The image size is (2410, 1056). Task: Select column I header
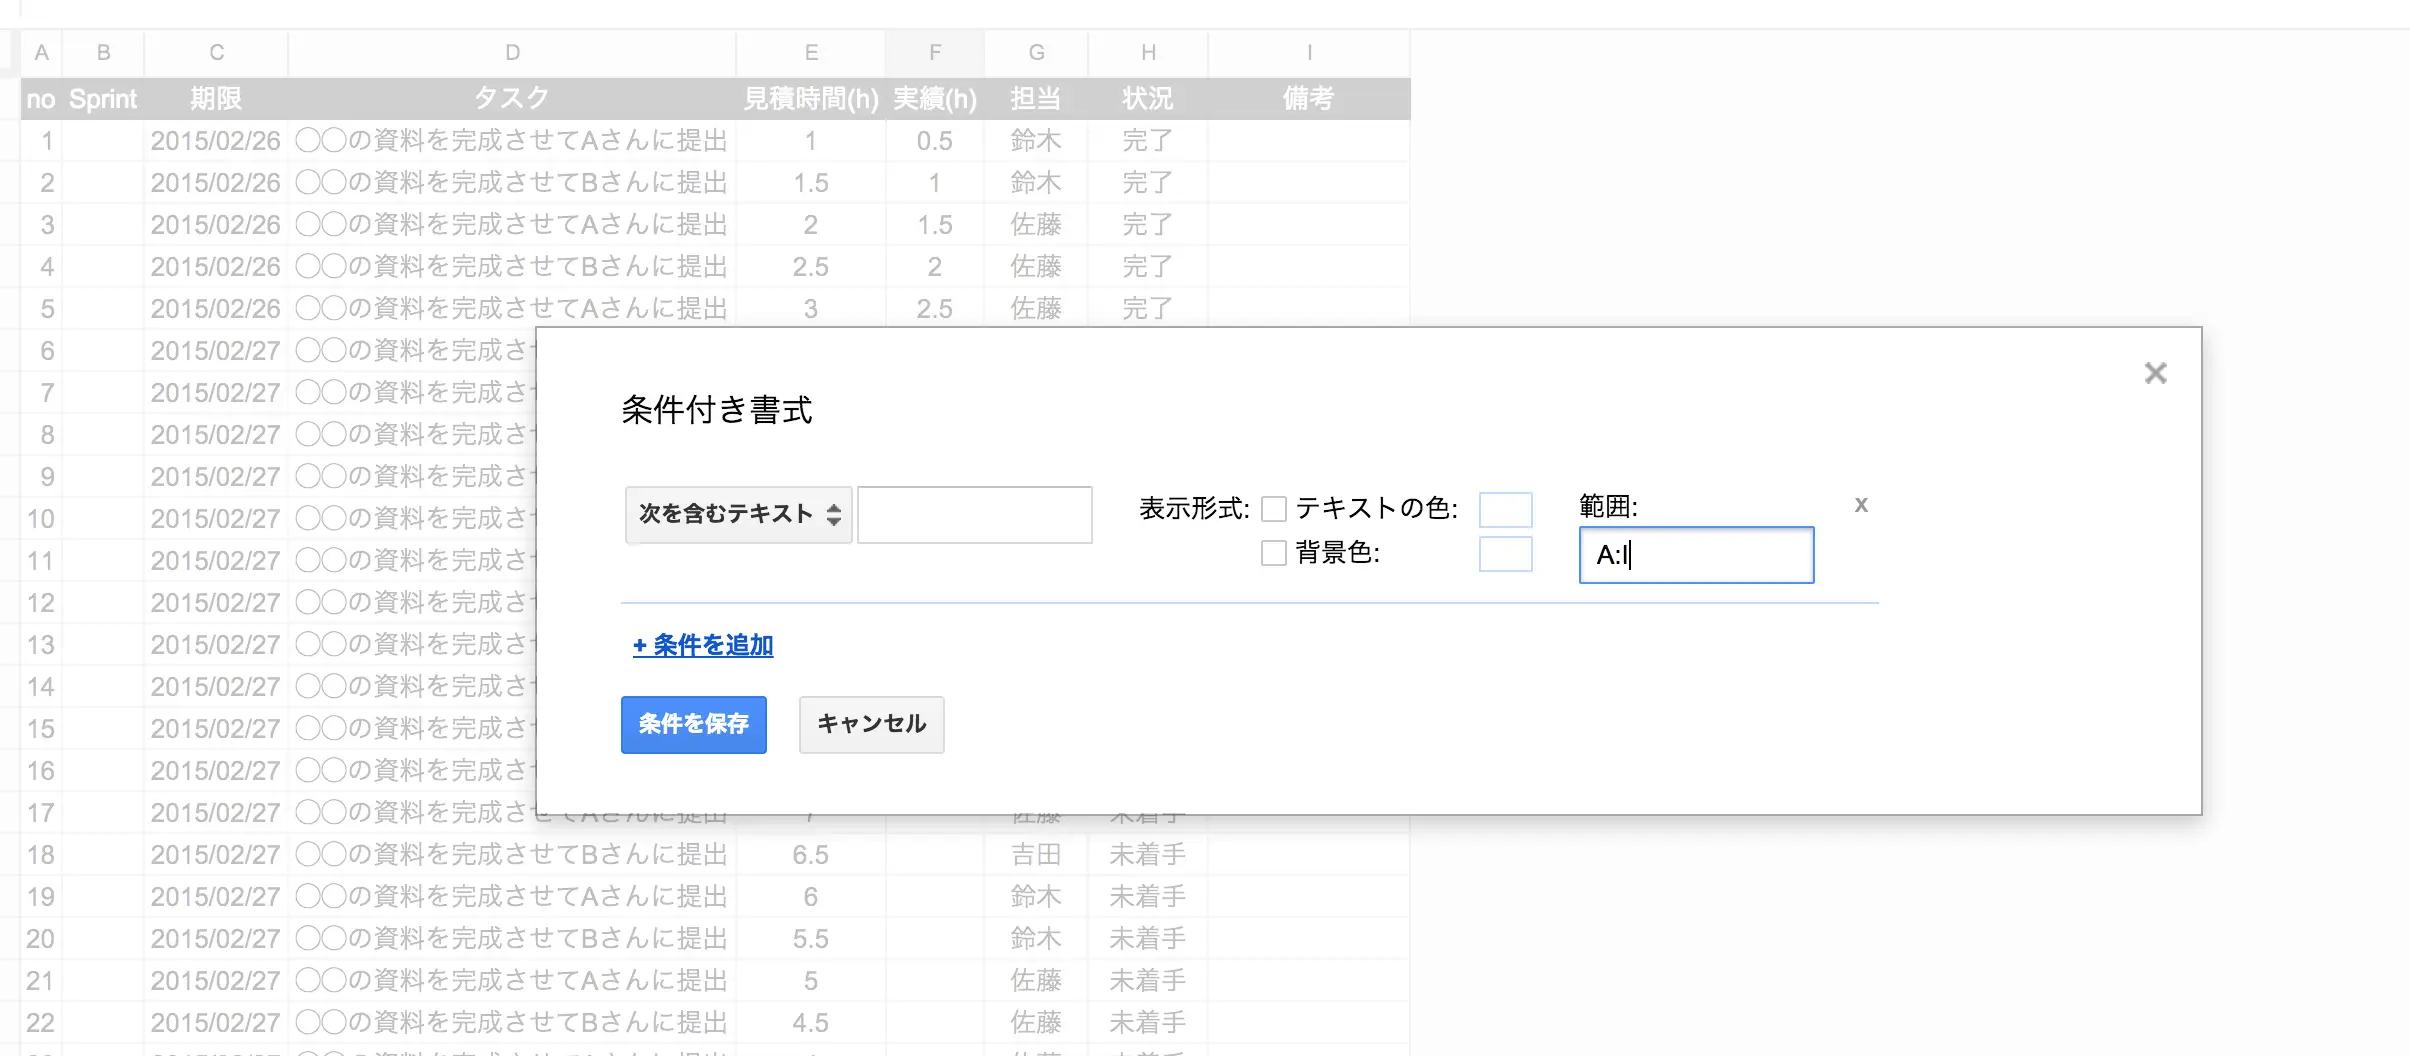click(1308, 53)
